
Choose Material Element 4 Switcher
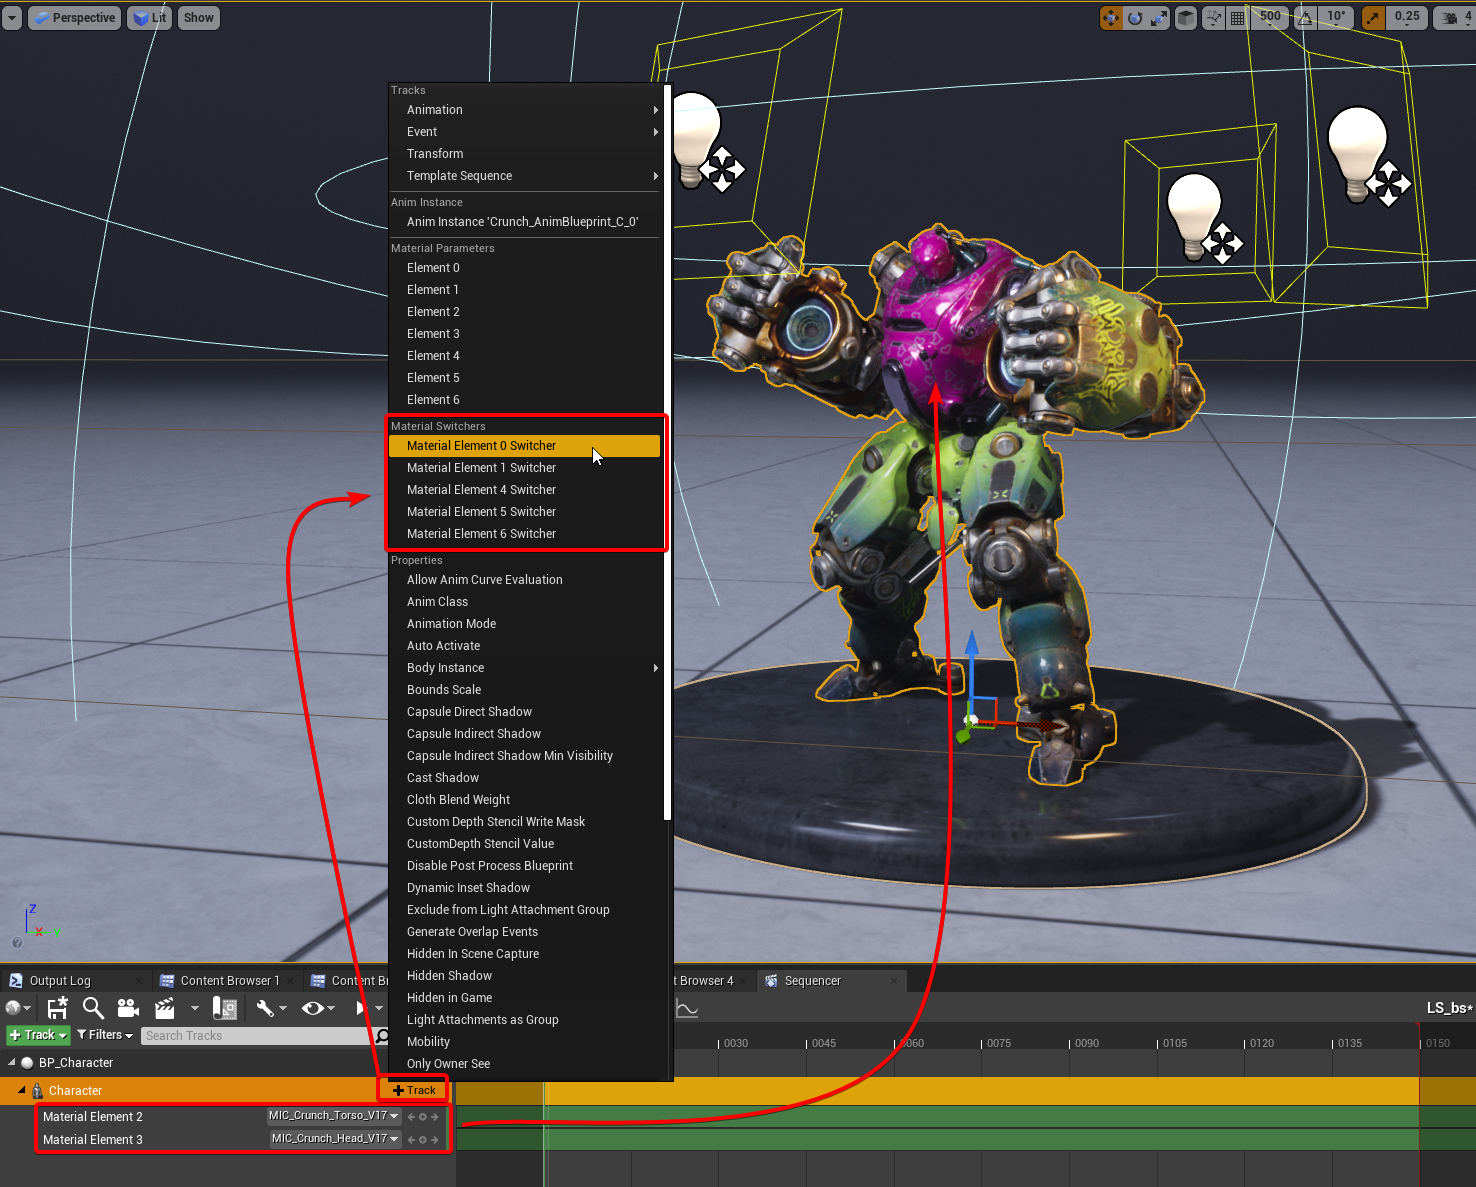click(525, 490)
